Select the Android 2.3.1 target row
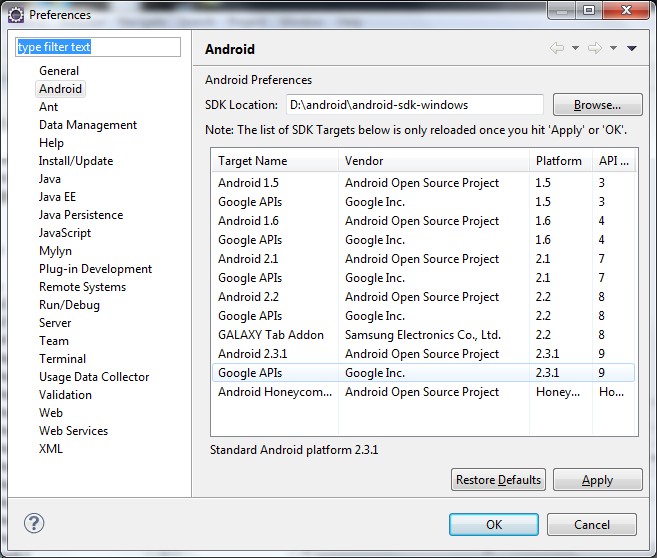 424,354
